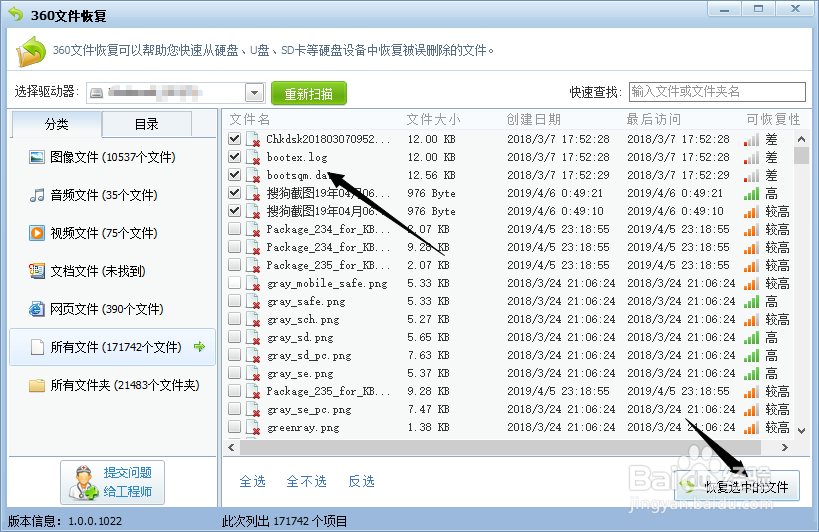Click green arrow next to 所有文件
The height and width of the screenshot is (532, 819).
click(200, 347)
